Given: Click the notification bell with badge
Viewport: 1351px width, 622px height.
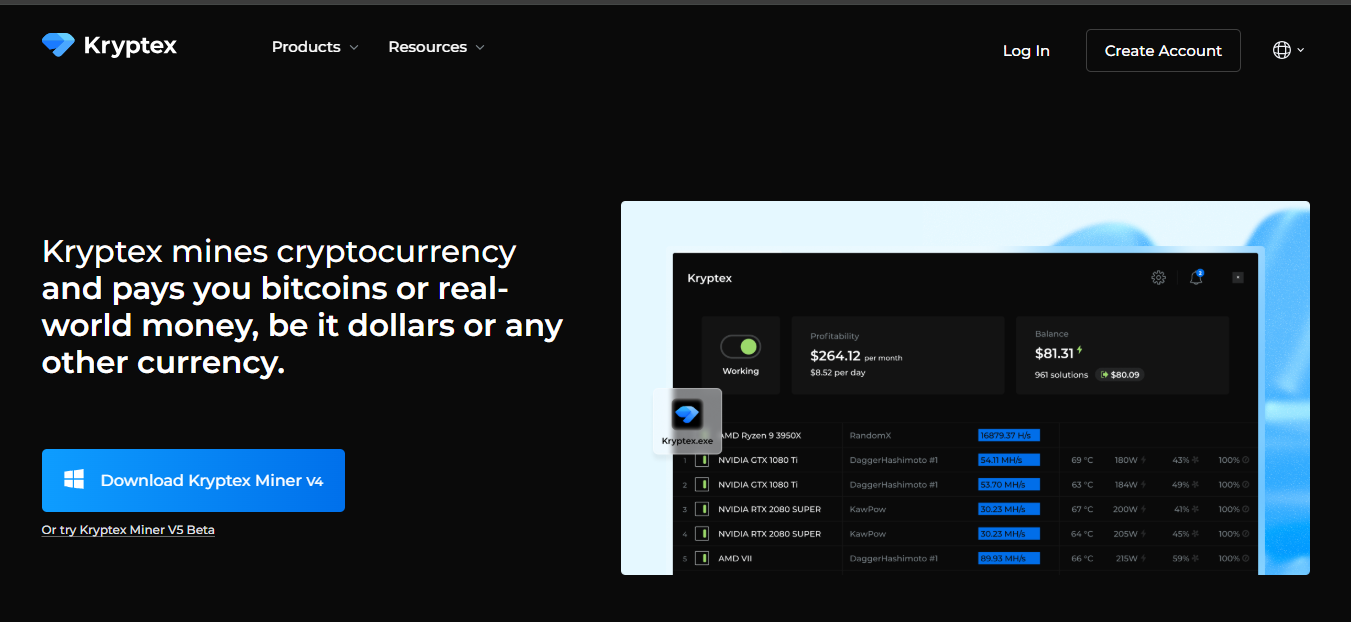Looking at the screenshot, I should pos(1196,277).
